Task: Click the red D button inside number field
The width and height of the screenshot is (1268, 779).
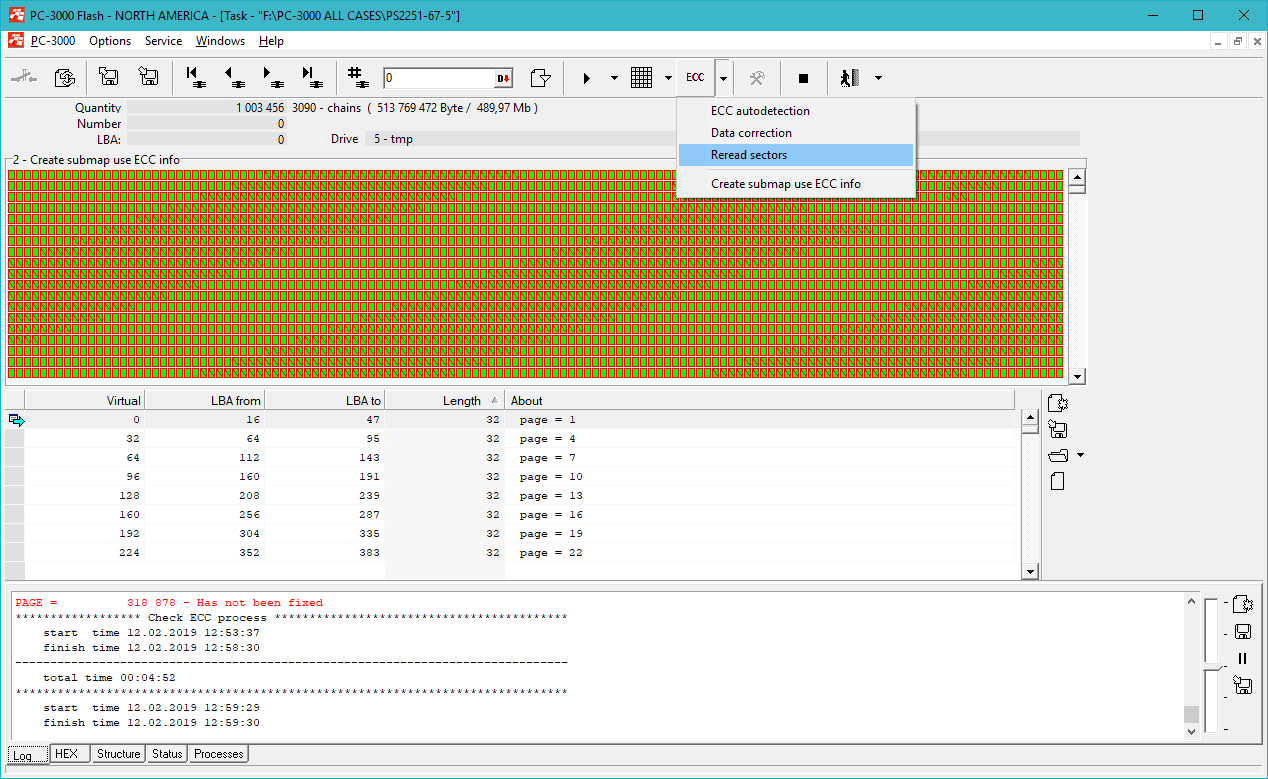Action: [503, 78]
